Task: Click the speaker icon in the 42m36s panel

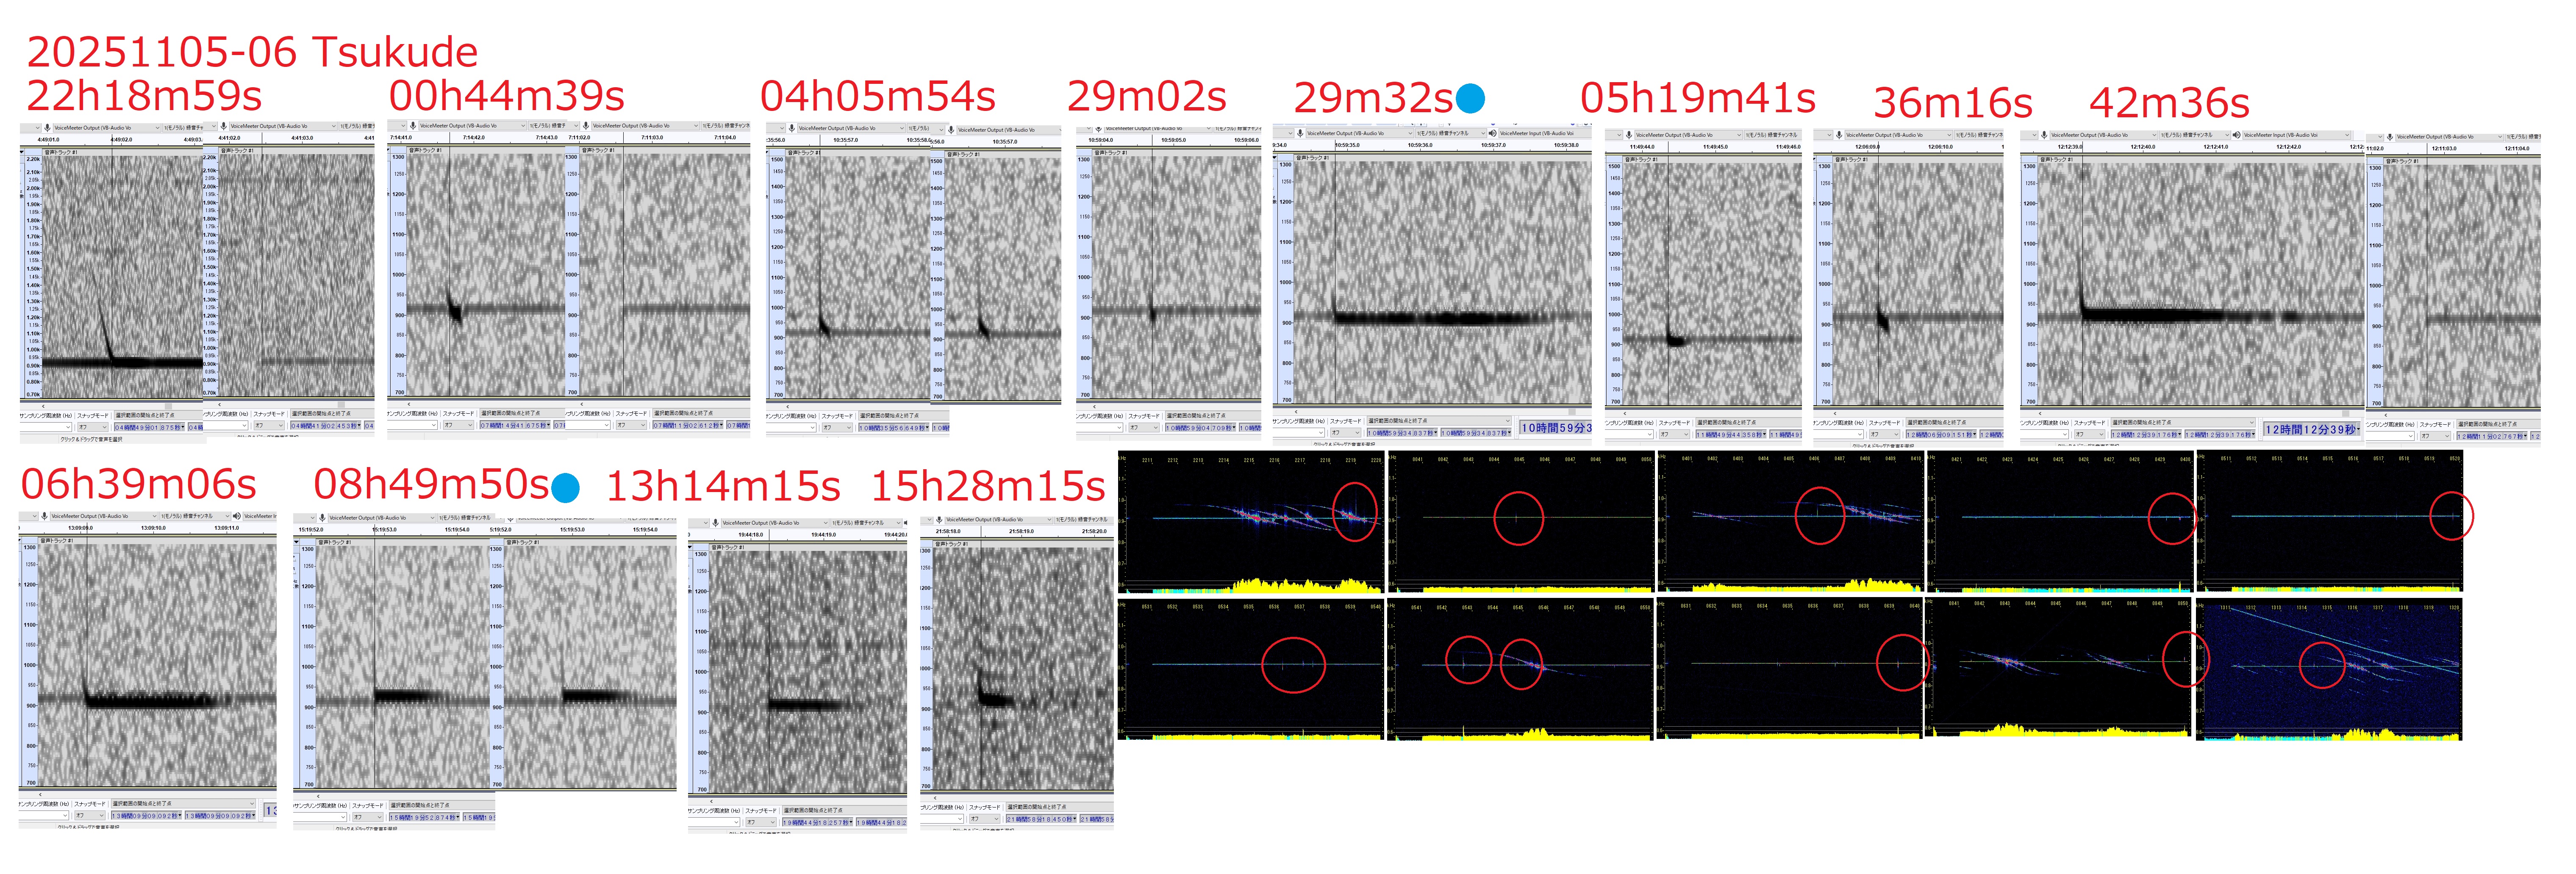Action: (2237, 135)
